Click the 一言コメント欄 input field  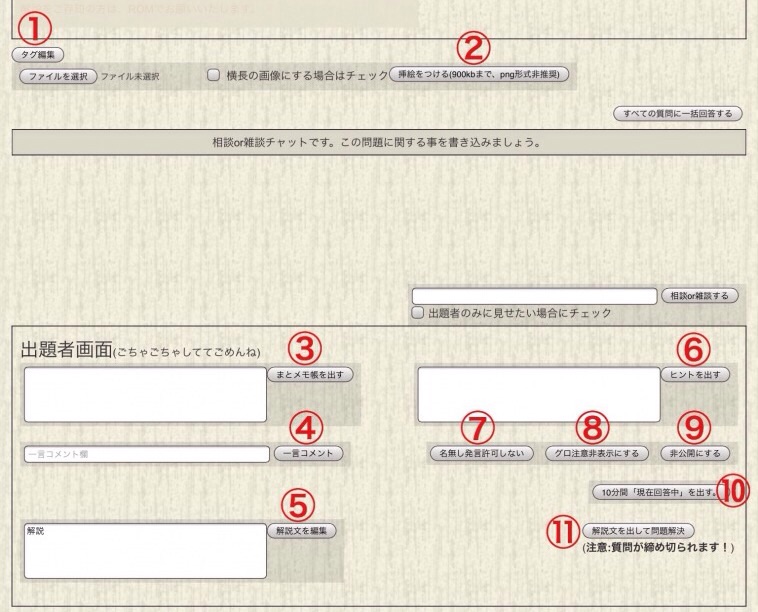click(145, 454)
